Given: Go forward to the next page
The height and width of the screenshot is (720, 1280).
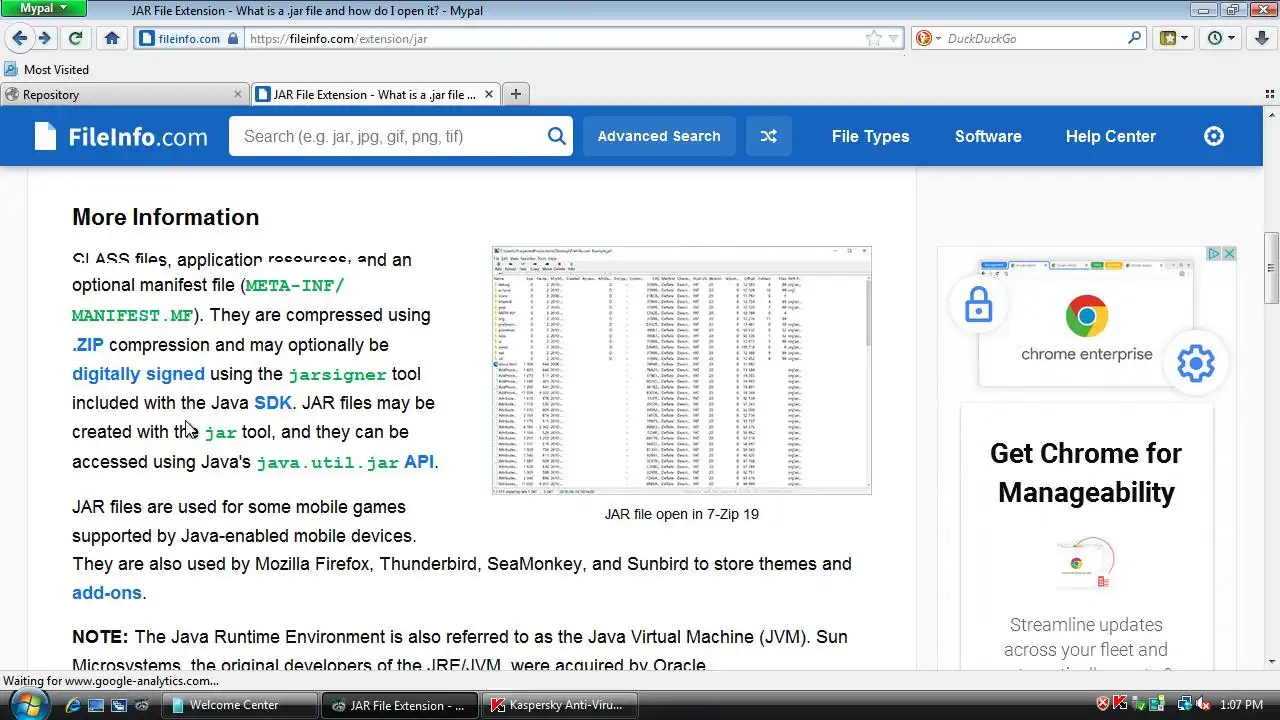Looking at the screenshot, I should 45,38.
